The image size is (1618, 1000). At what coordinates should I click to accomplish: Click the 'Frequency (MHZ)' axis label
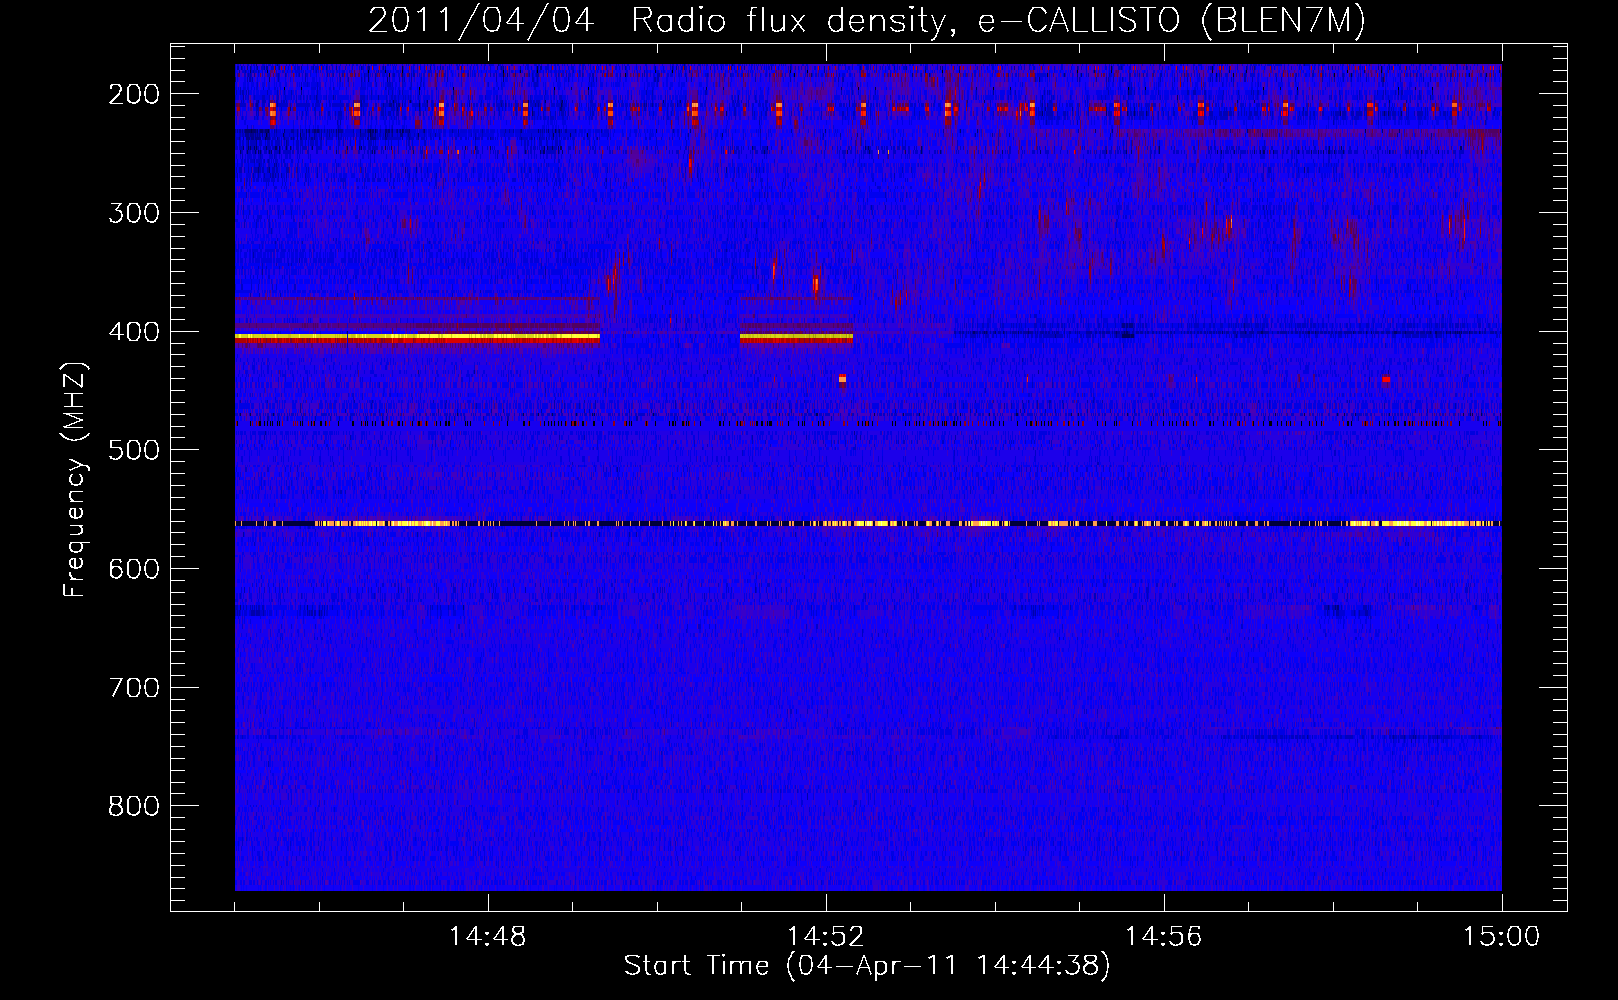tap(75, 480)
